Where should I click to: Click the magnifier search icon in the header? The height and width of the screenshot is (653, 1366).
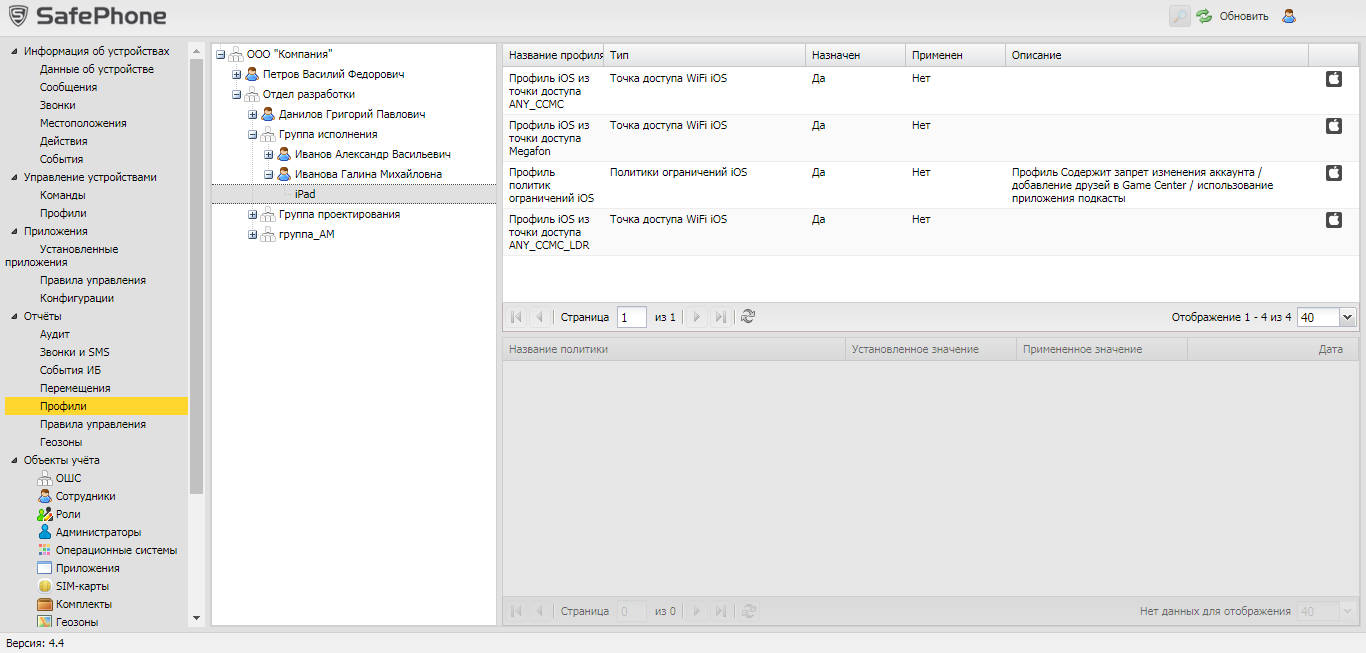click(1180, 15)
